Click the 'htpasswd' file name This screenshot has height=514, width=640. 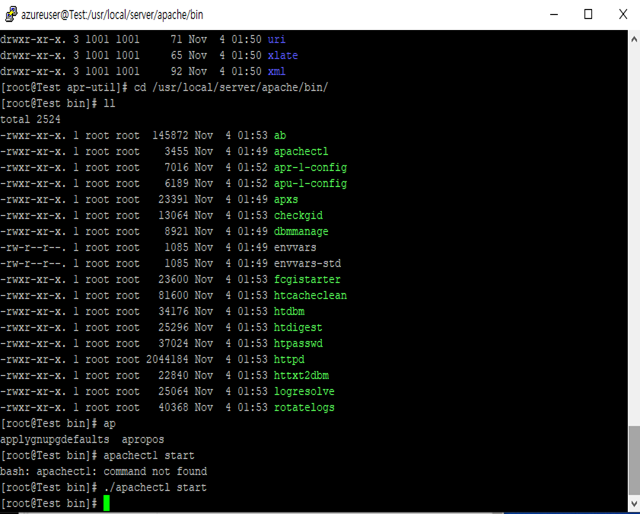point(298,343)
